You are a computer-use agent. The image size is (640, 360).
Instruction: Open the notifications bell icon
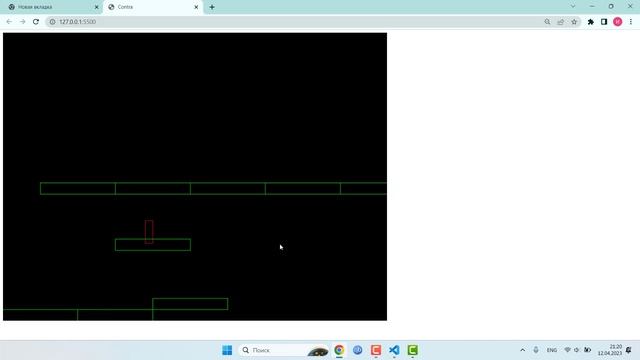point(629,350)
